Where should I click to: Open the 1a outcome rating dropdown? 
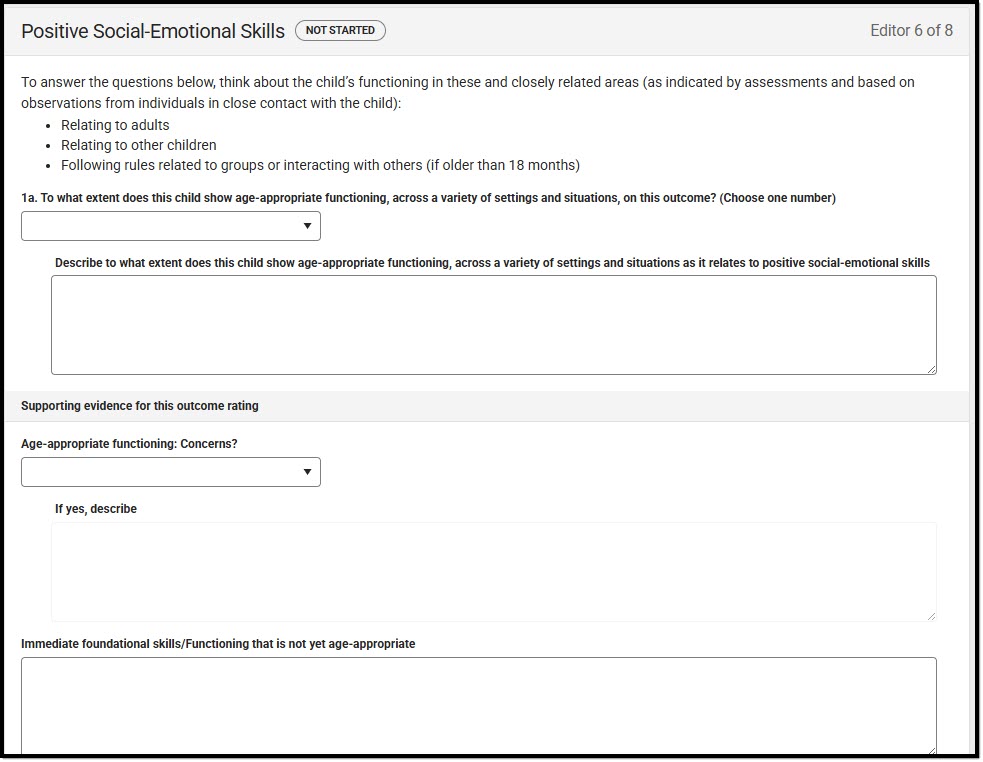[171, 226]
